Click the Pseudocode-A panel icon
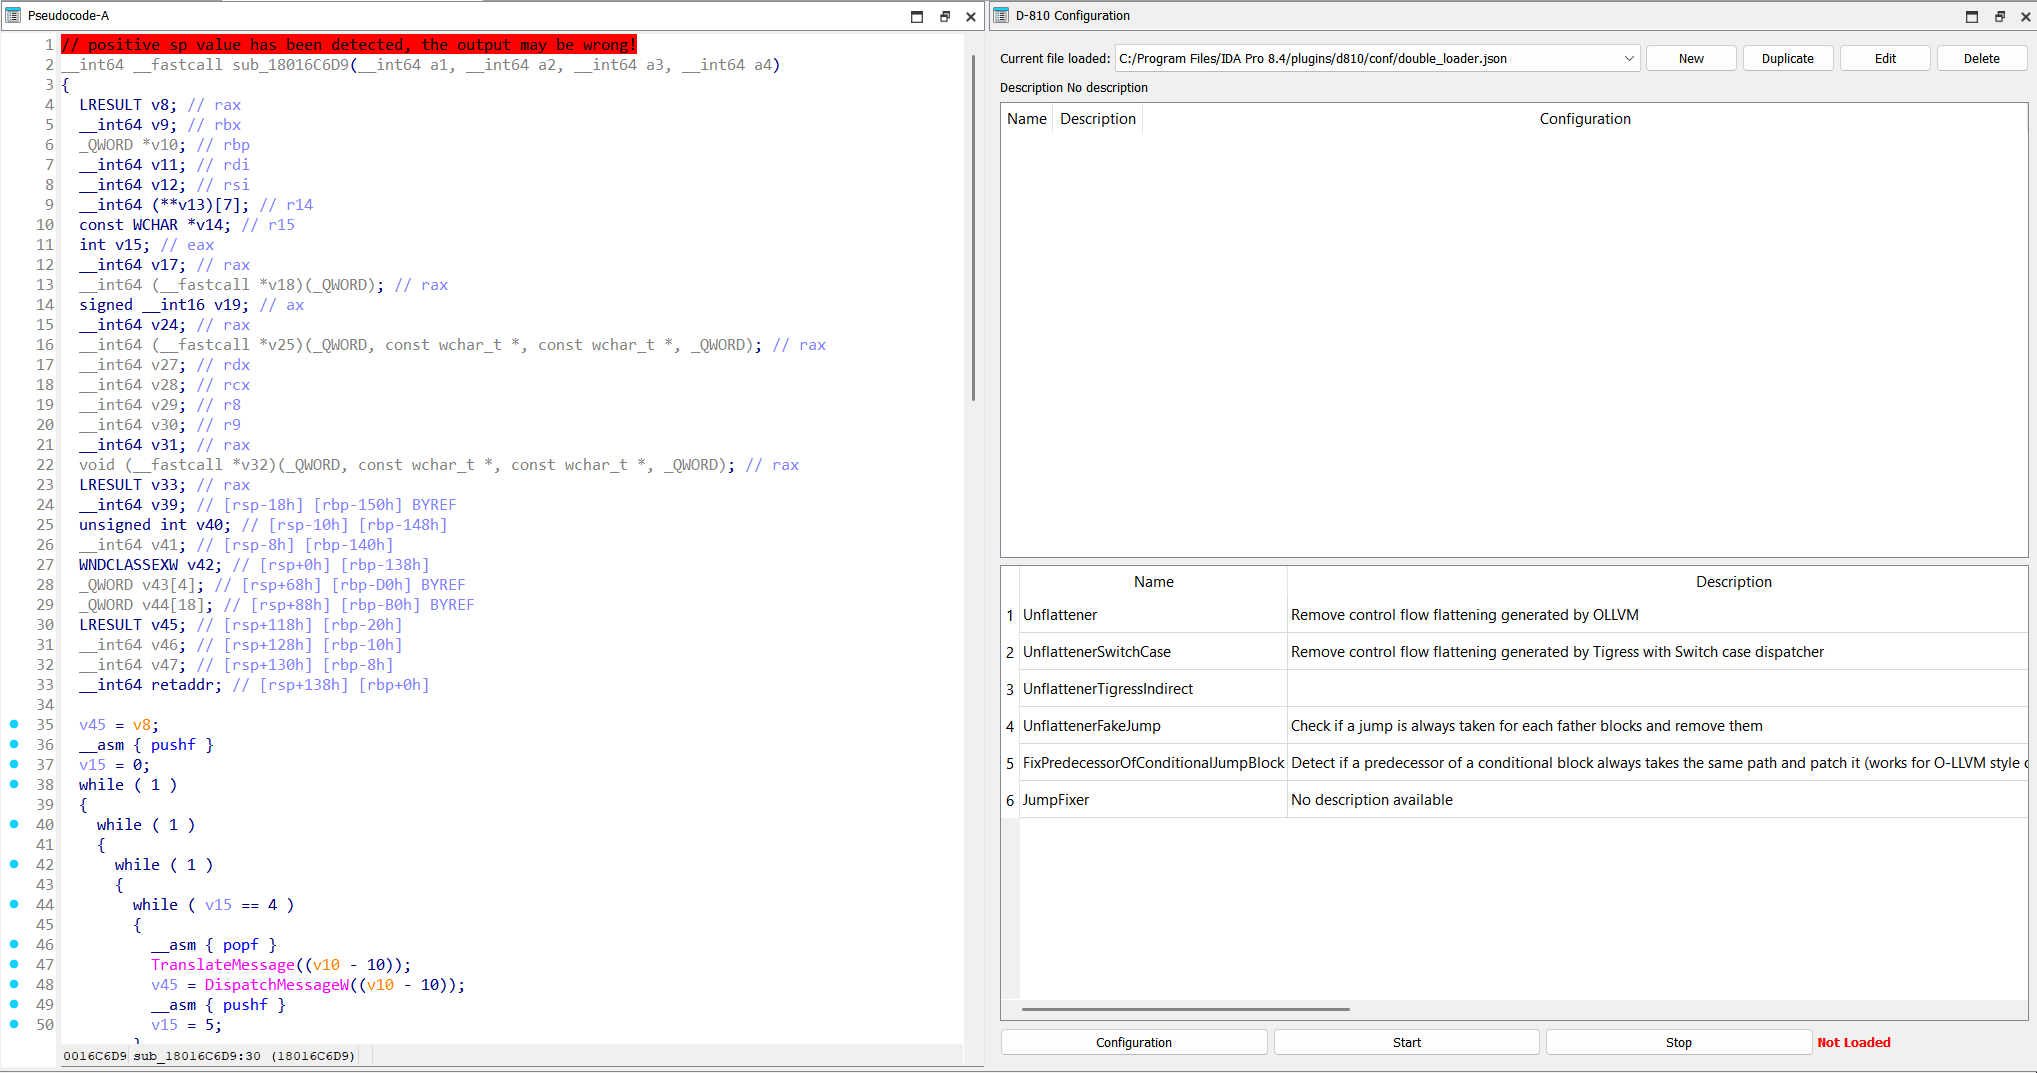Screen dimensions: 2037x1073 [13, 16]
